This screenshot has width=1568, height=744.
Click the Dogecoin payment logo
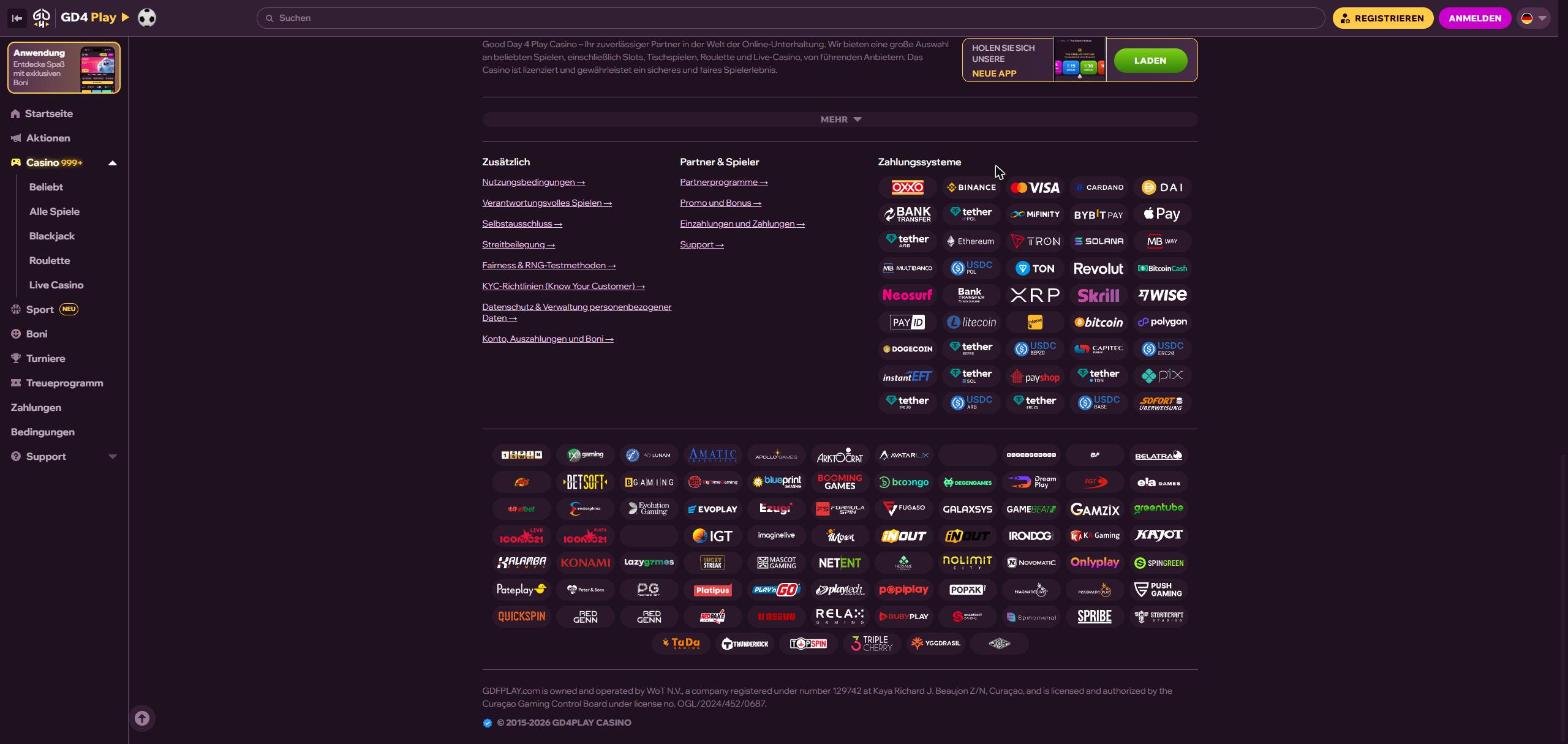pos(907,349)
